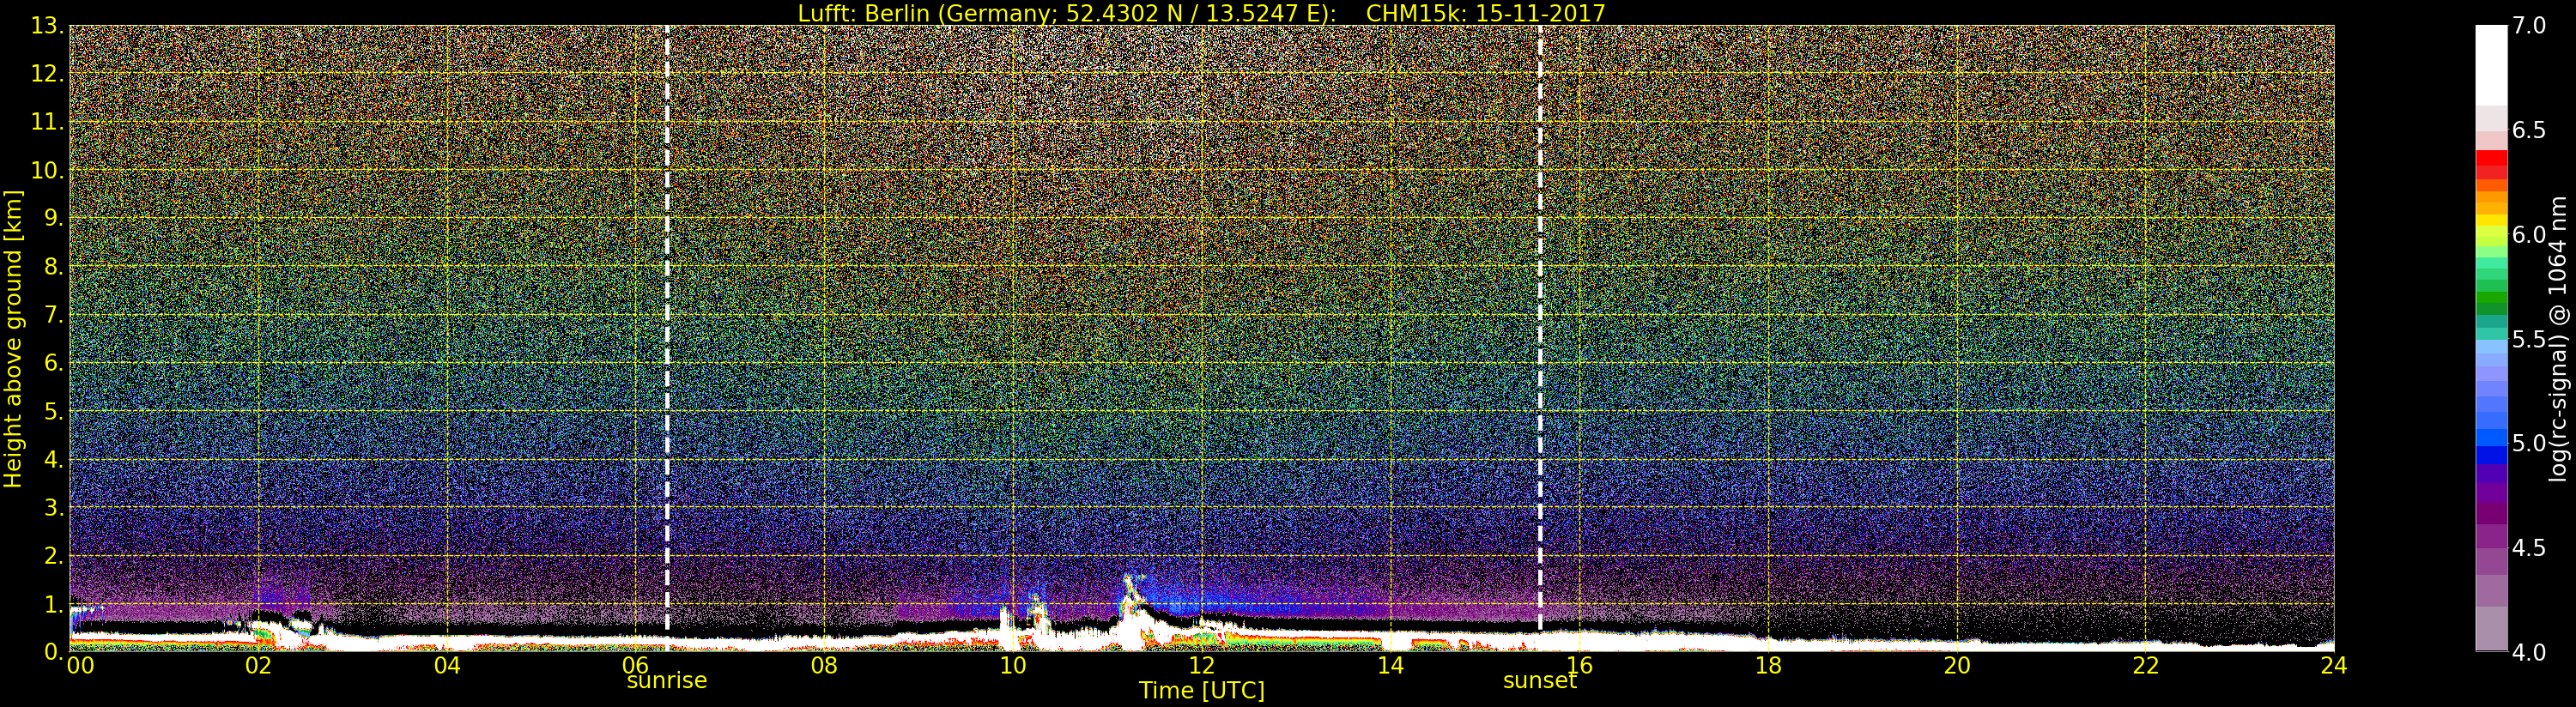Click the height axis tick label '11.'
This screenshot has width=2576, height=707.
[x=48, y=122]
